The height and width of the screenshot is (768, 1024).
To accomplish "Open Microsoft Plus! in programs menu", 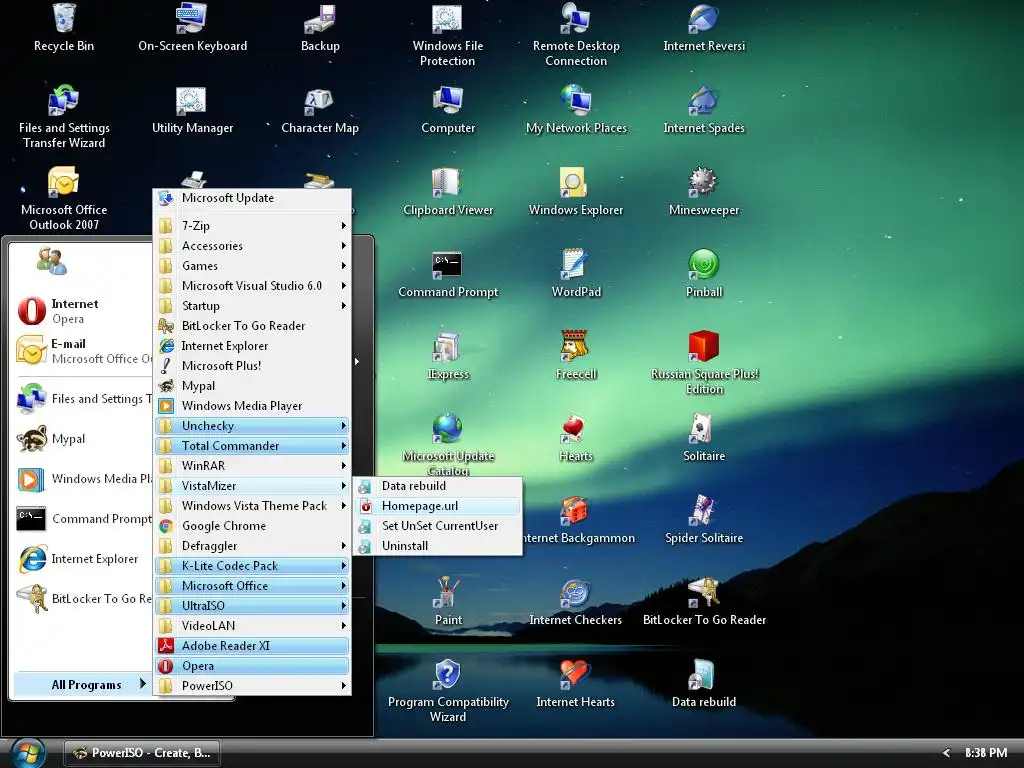I will [252, 366].
